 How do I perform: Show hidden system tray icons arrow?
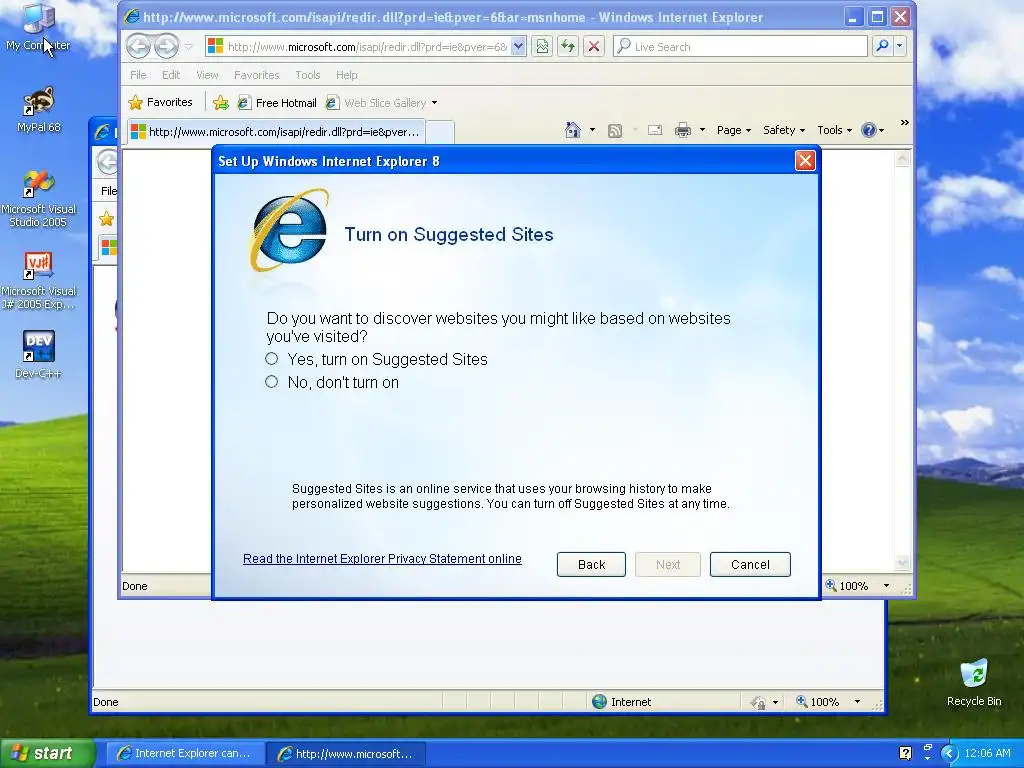tap(948, 754)
